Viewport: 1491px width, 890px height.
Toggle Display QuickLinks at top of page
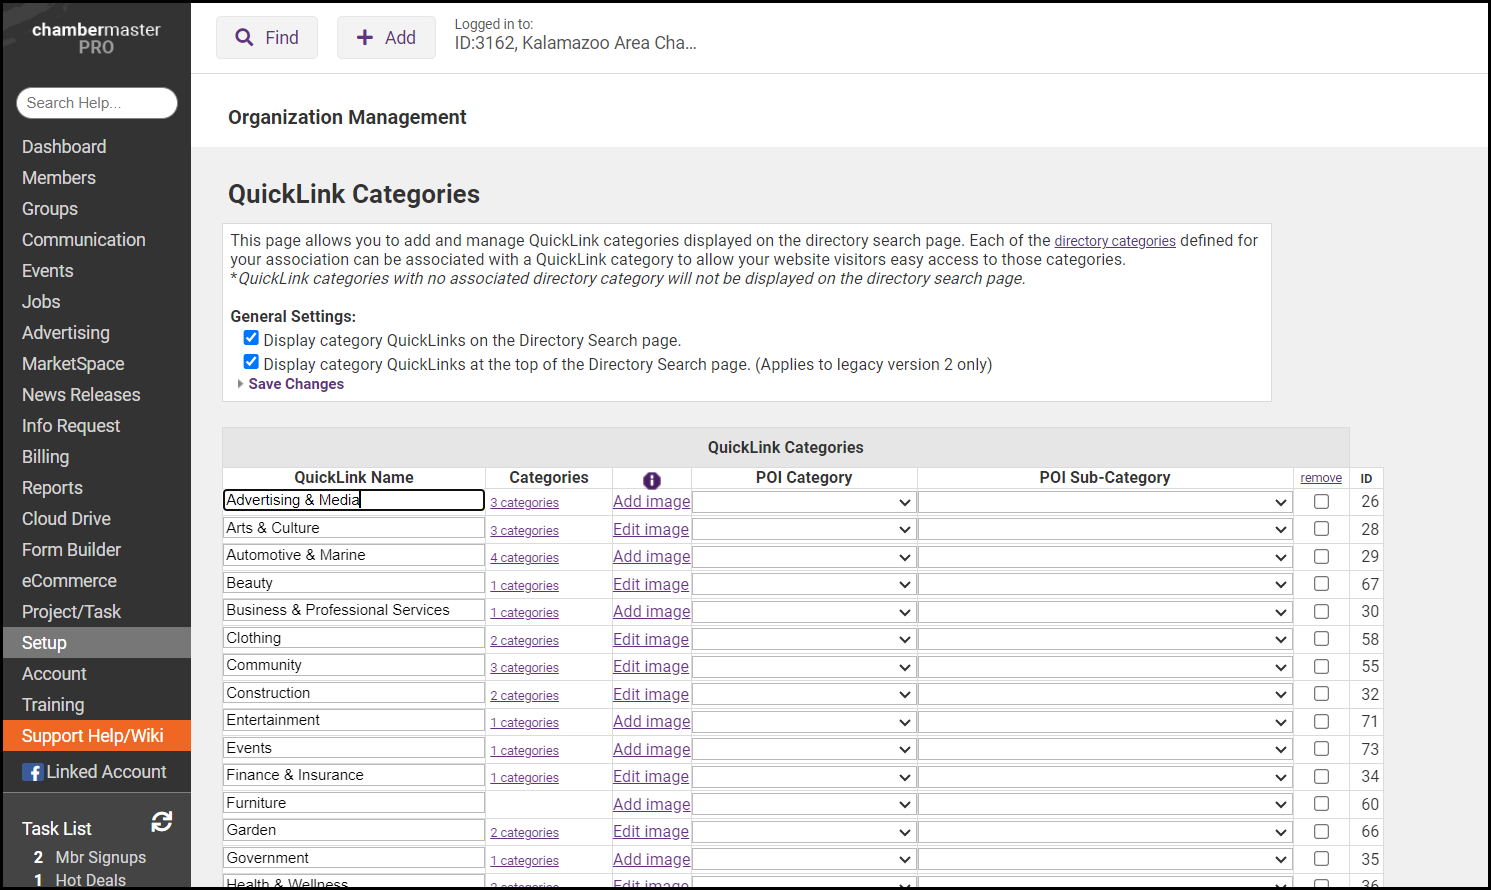[x=251, y=362]
